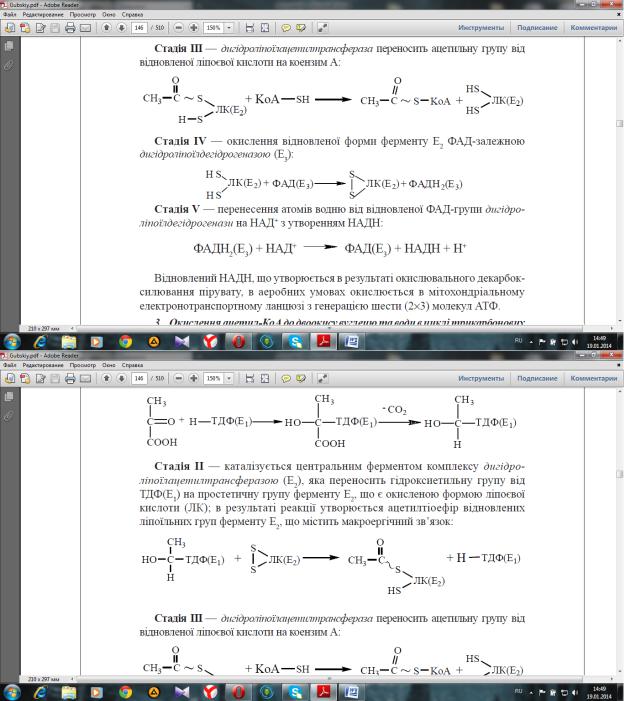Open Подписание pane in upper window

click(x=537, y=28)
